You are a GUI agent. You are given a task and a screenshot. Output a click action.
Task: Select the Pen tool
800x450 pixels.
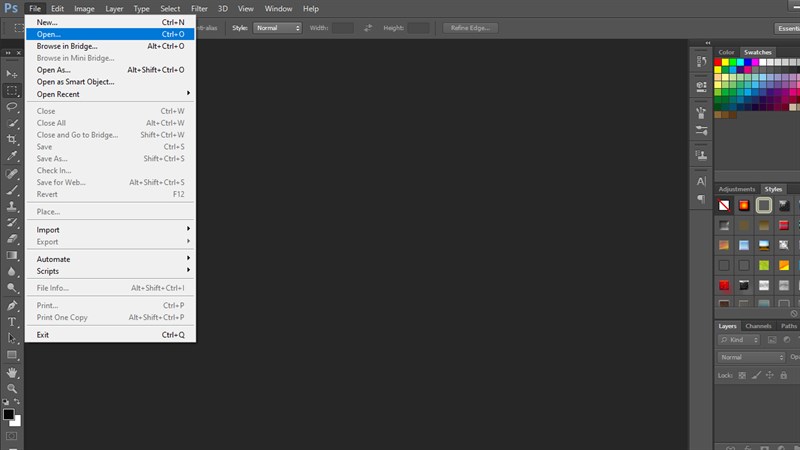point(12,306)
